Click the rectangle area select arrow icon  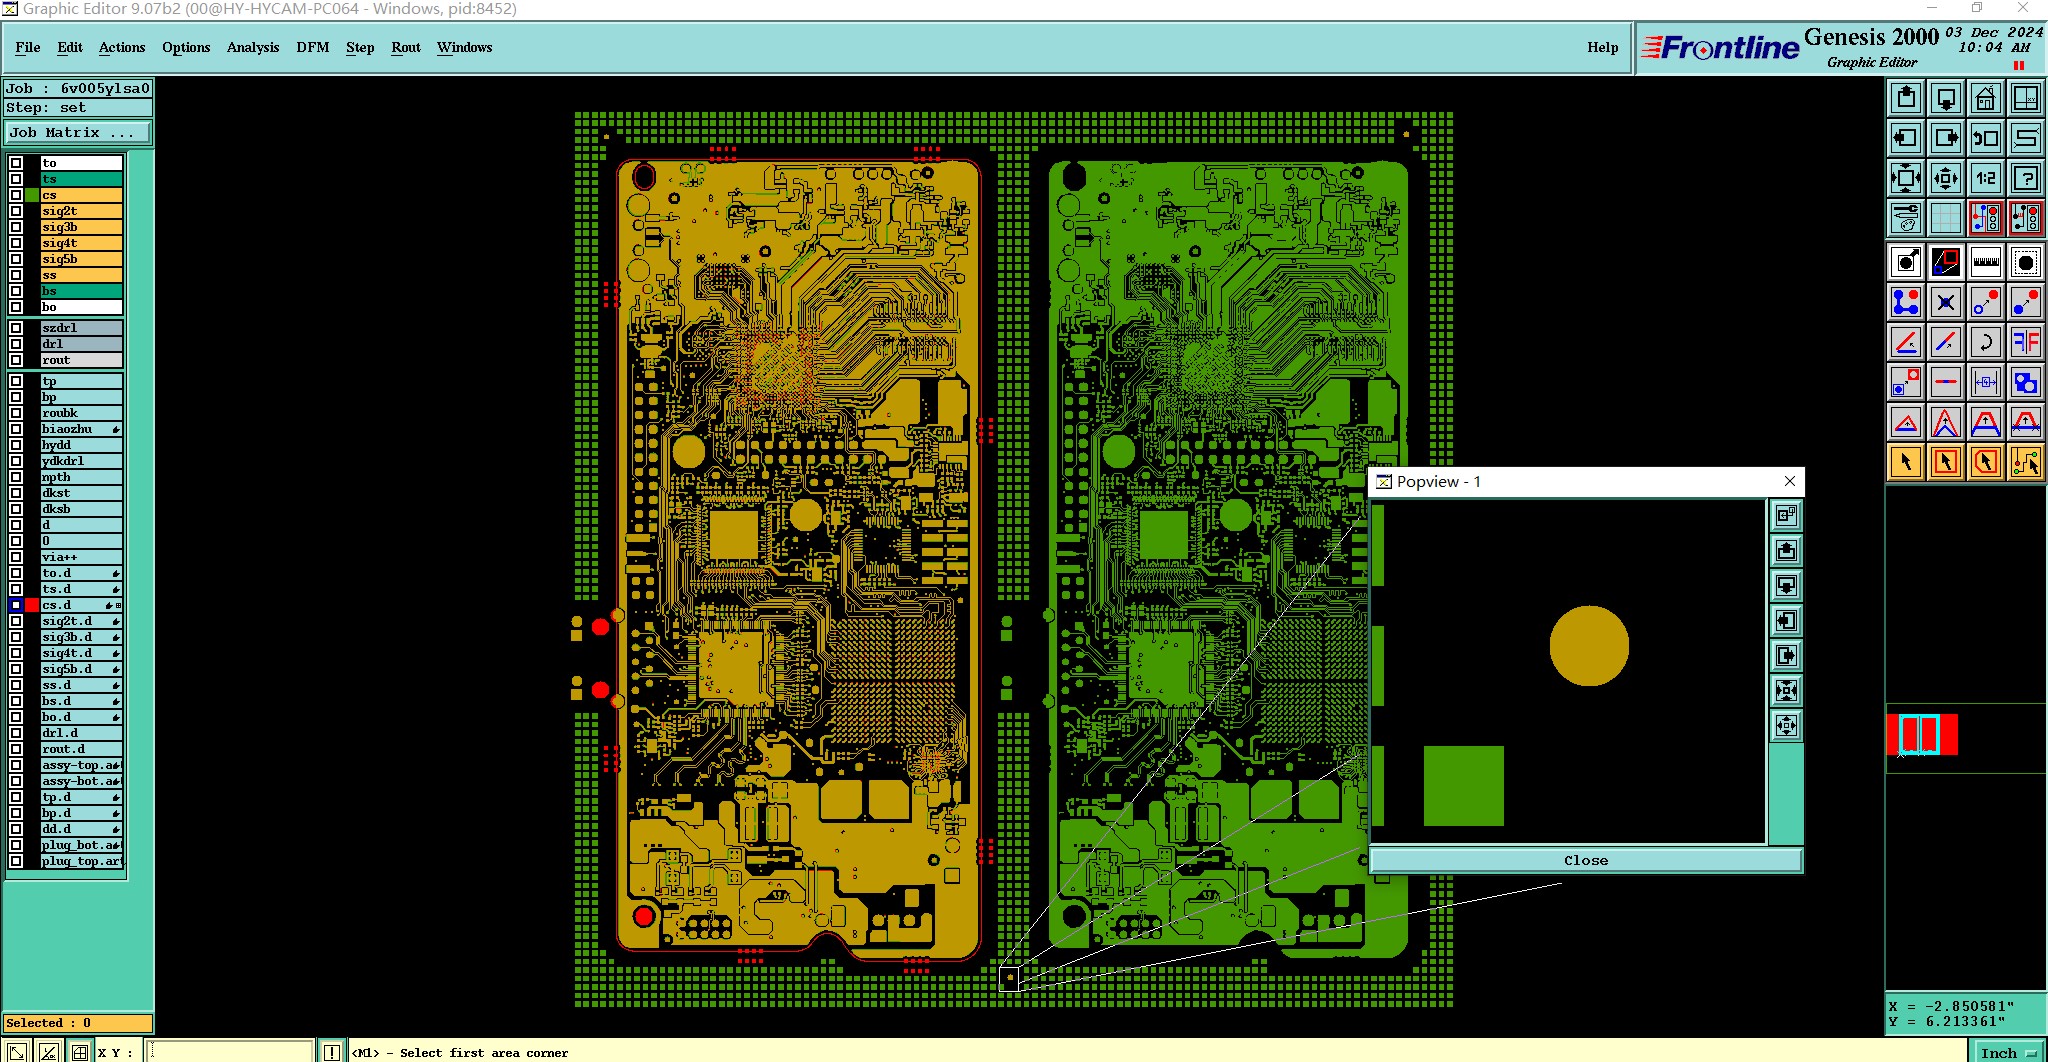(1946, 462)
